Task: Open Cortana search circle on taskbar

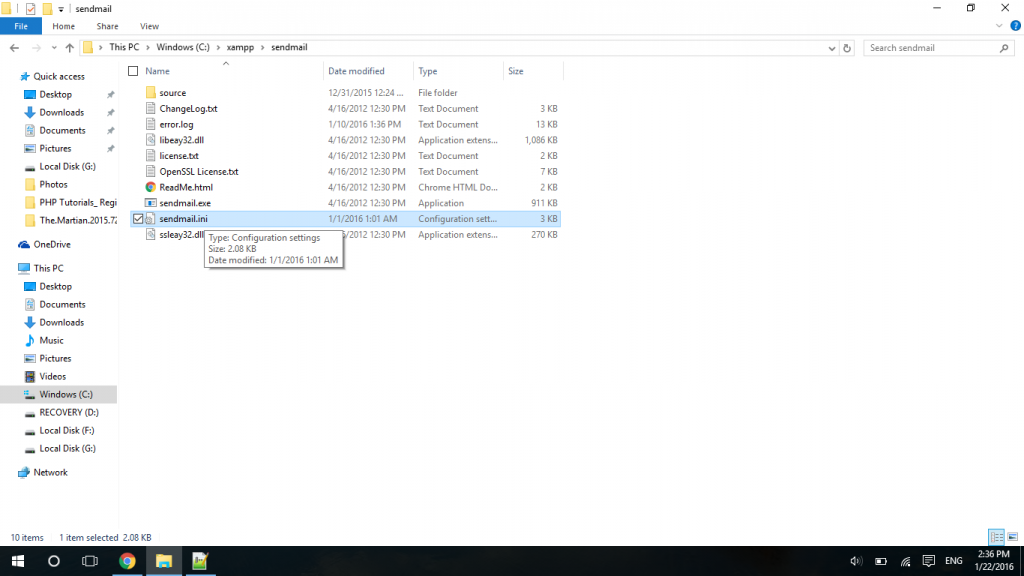Action: 54,561
